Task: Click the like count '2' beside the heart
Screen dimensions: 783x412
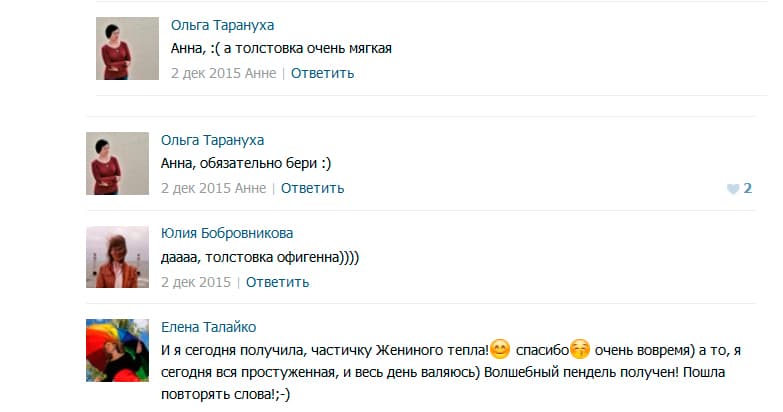Action: pos(747,188)
